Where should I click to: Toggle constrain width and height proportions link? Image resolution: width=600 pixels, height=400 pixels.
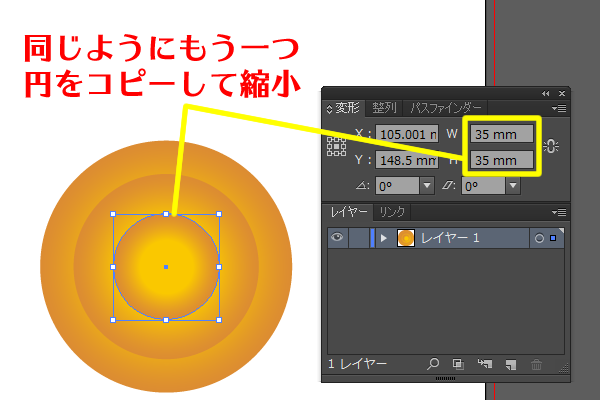[x=551, y=146]
